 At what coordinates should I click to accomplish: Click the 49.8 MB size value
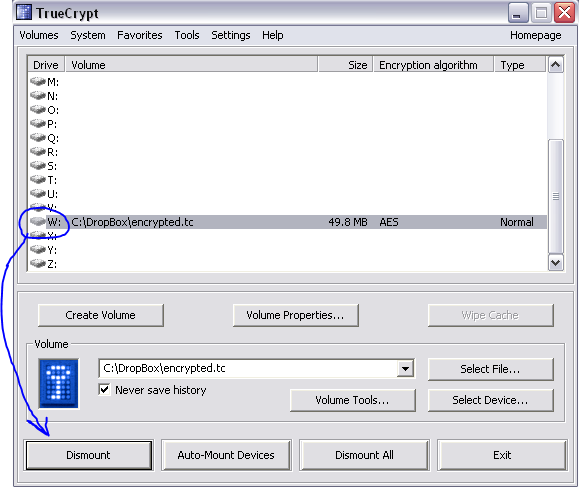pos(348,222)
